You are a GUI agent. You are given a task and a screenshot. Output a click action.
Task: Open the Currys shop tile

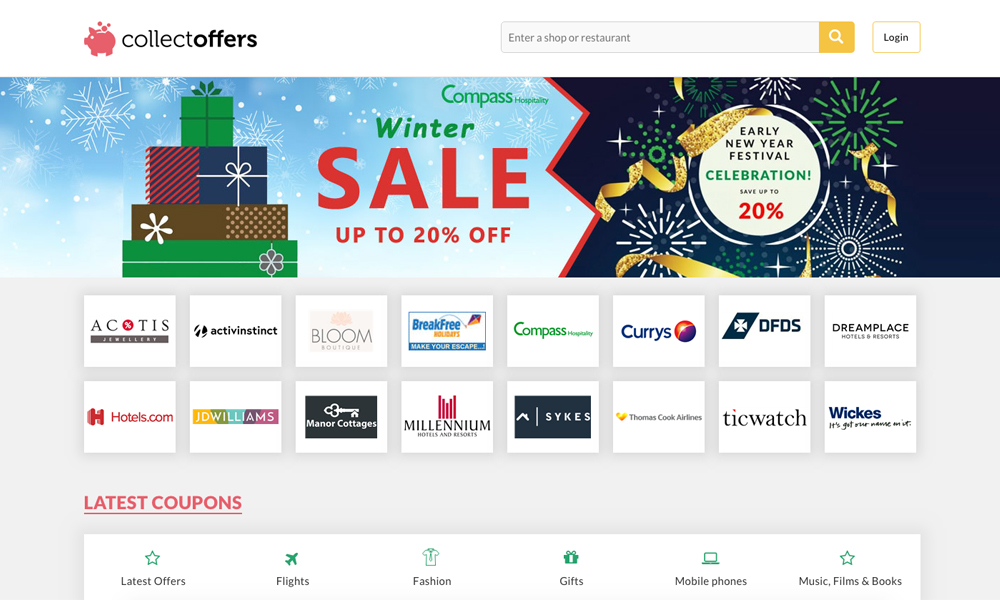tap(659, 331)
